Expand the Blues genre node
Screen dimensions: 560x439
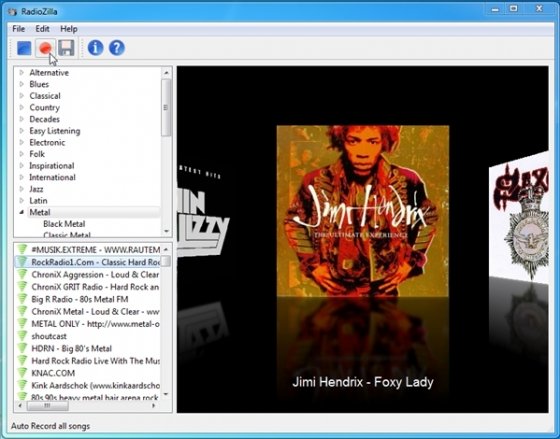(22, 84)
